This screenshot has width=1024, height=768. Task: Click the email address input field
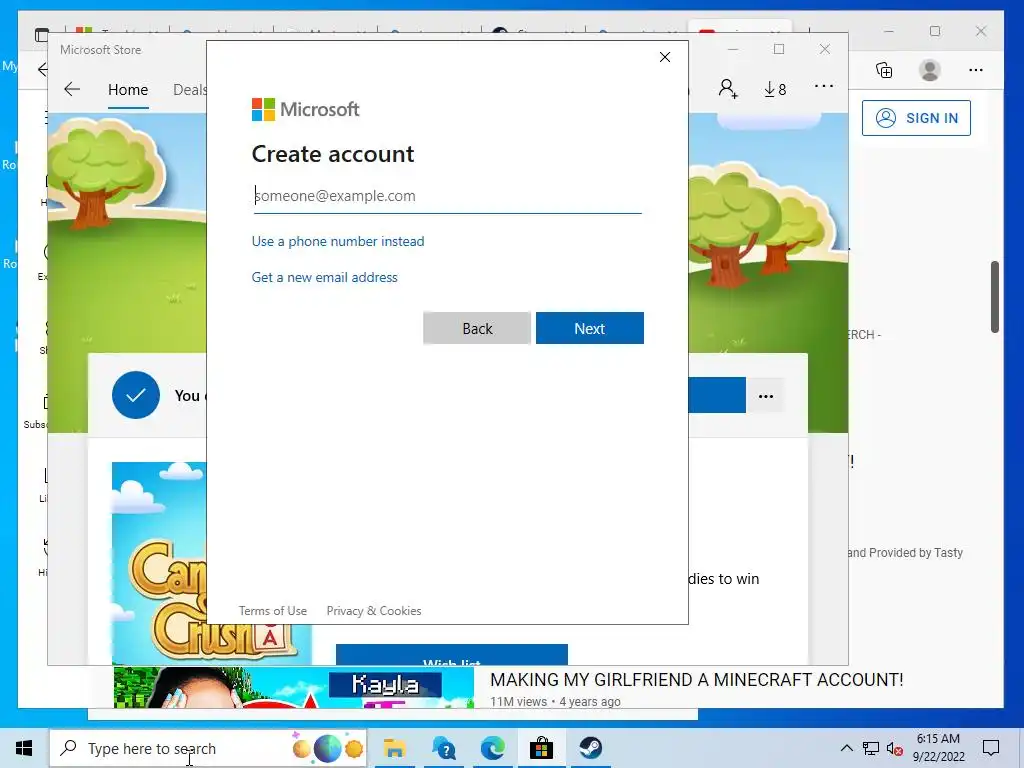[x=448, y=196]
